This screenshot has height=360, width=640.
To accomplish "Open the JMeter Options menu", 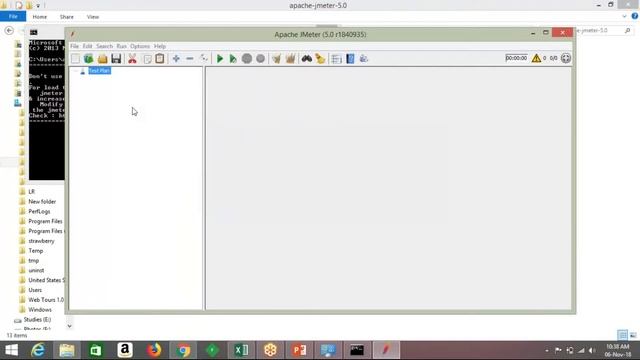I will tap(140, 46).
